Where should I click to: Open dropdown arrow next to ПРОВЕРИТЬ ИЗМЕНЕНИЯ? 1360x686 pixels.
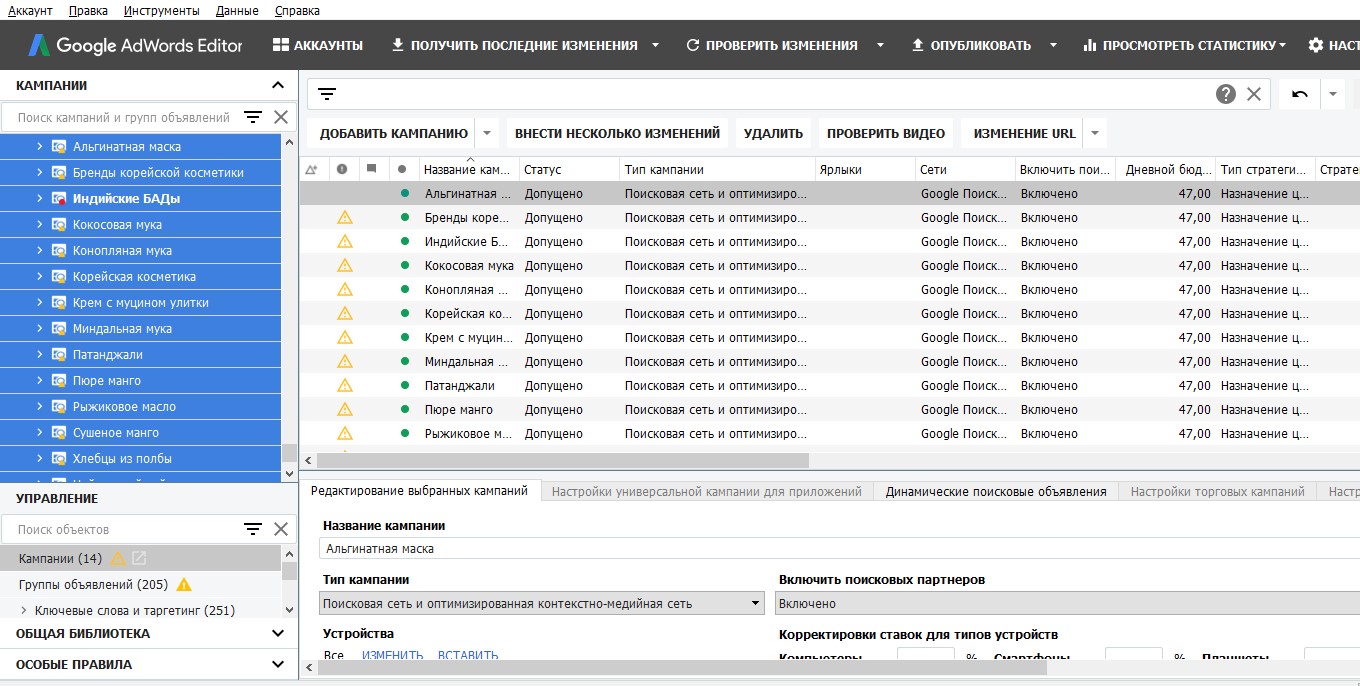point(881,45)
